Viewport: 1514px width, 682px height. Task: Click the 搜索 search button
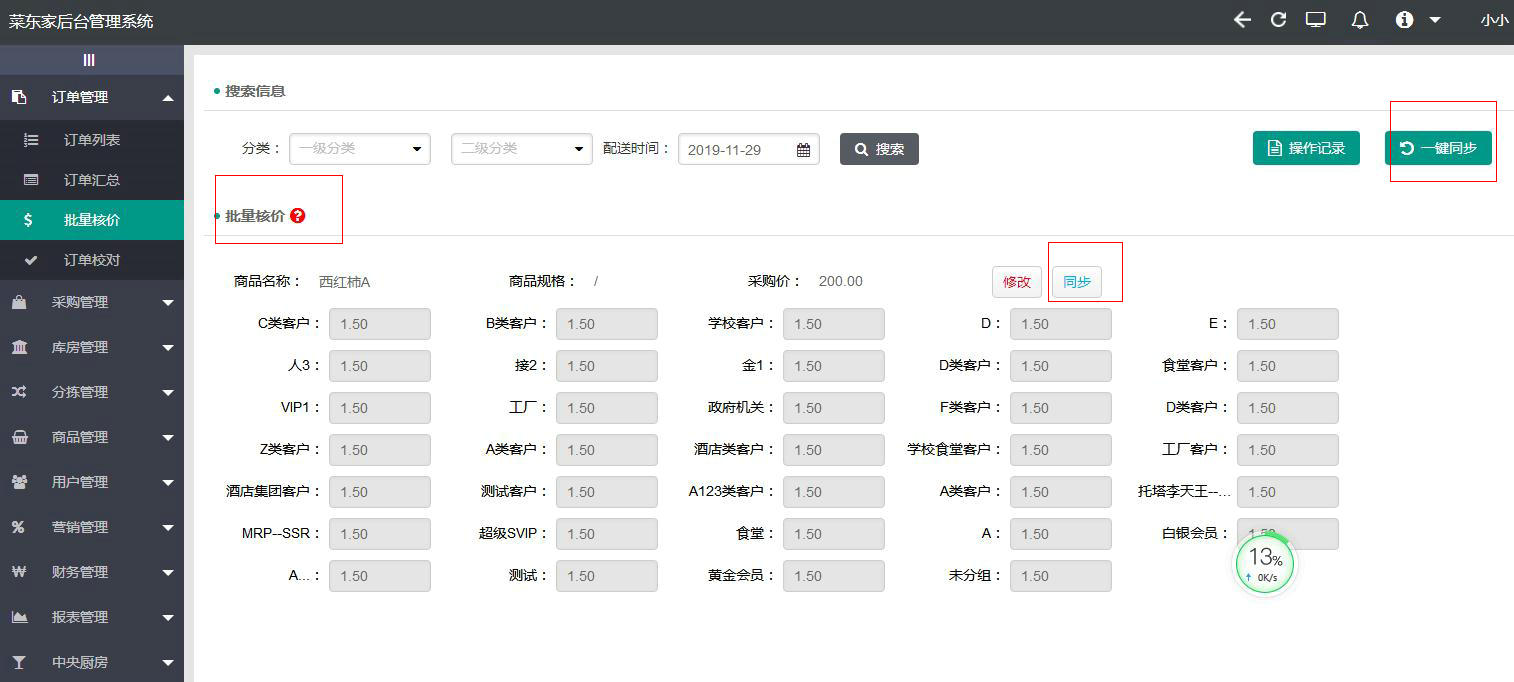click(x=879, y=149)
